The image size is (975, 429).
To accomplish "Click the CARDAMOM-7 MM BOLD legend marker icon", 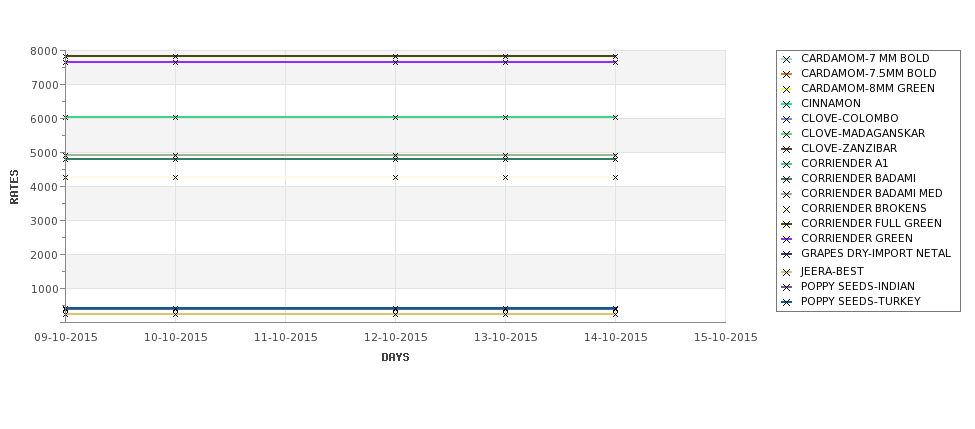I will click(787, 59).
